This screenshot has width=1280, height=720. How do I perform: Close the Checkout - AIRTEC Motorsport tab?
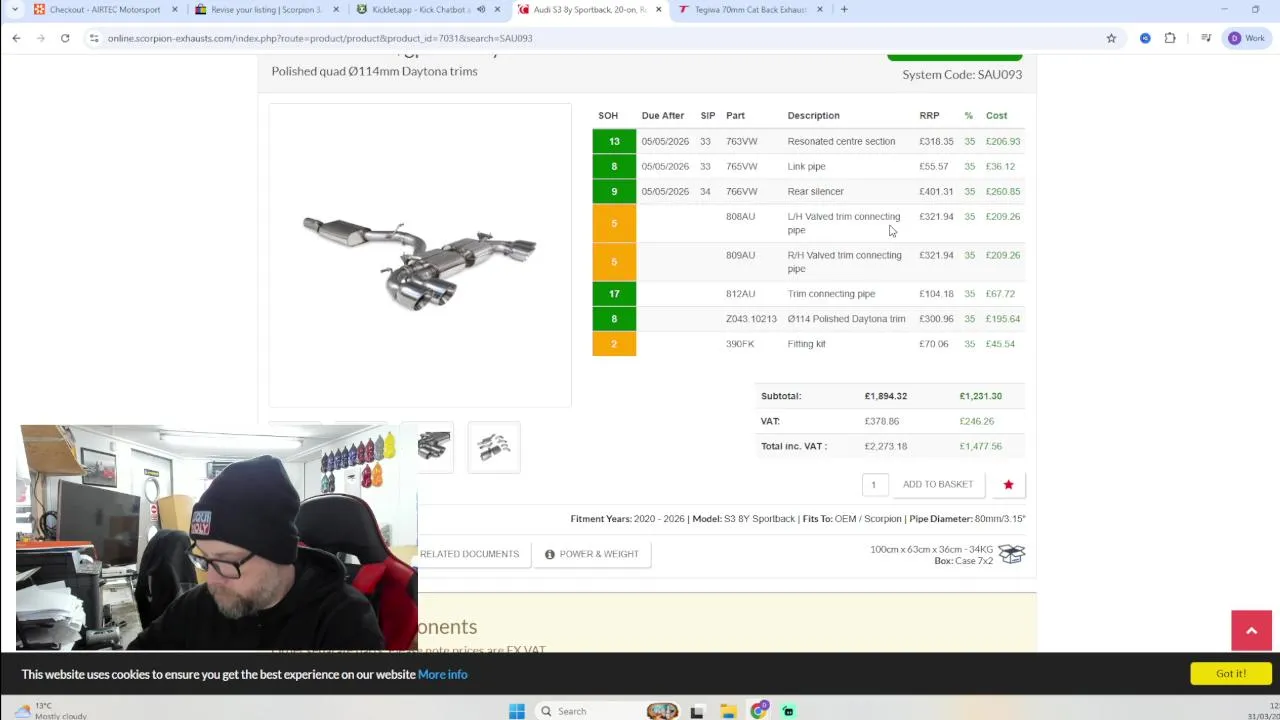point(175,9)
